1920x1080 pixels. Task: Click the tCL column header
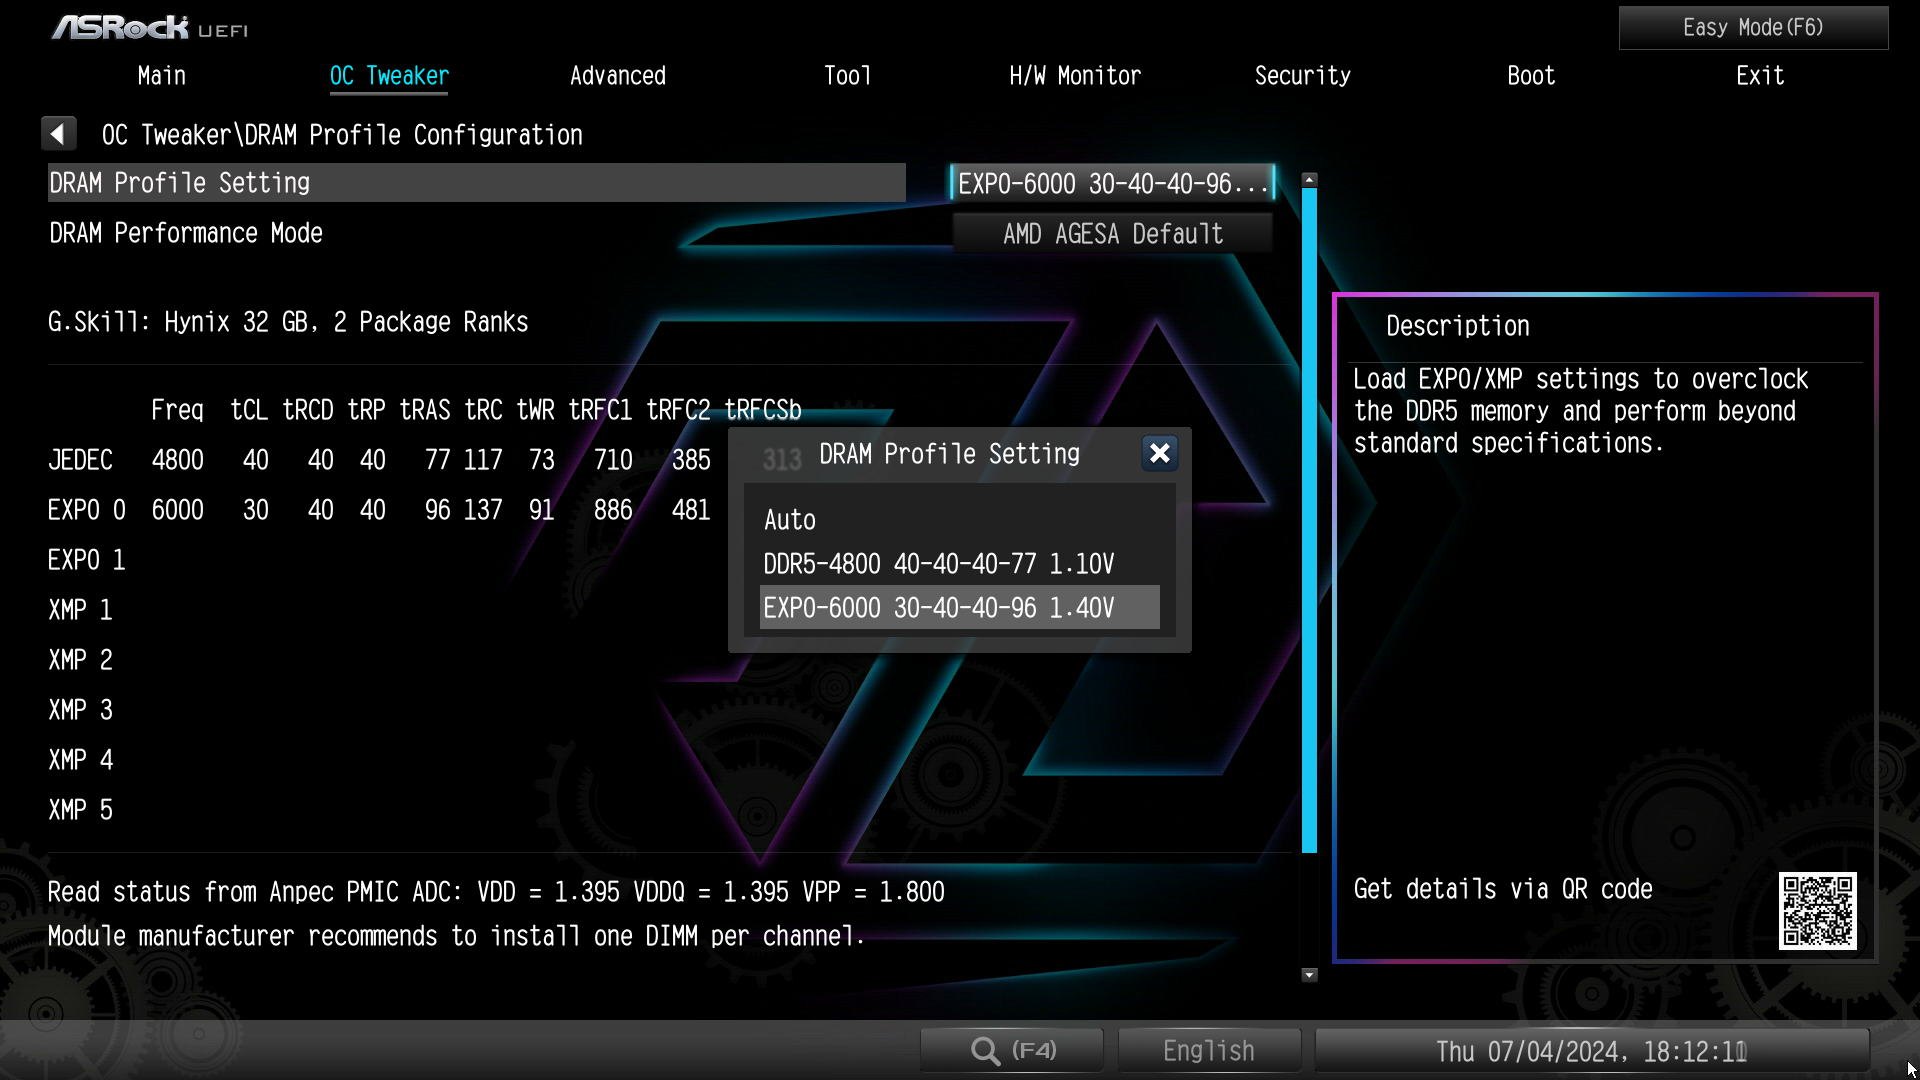pos(249,410)
